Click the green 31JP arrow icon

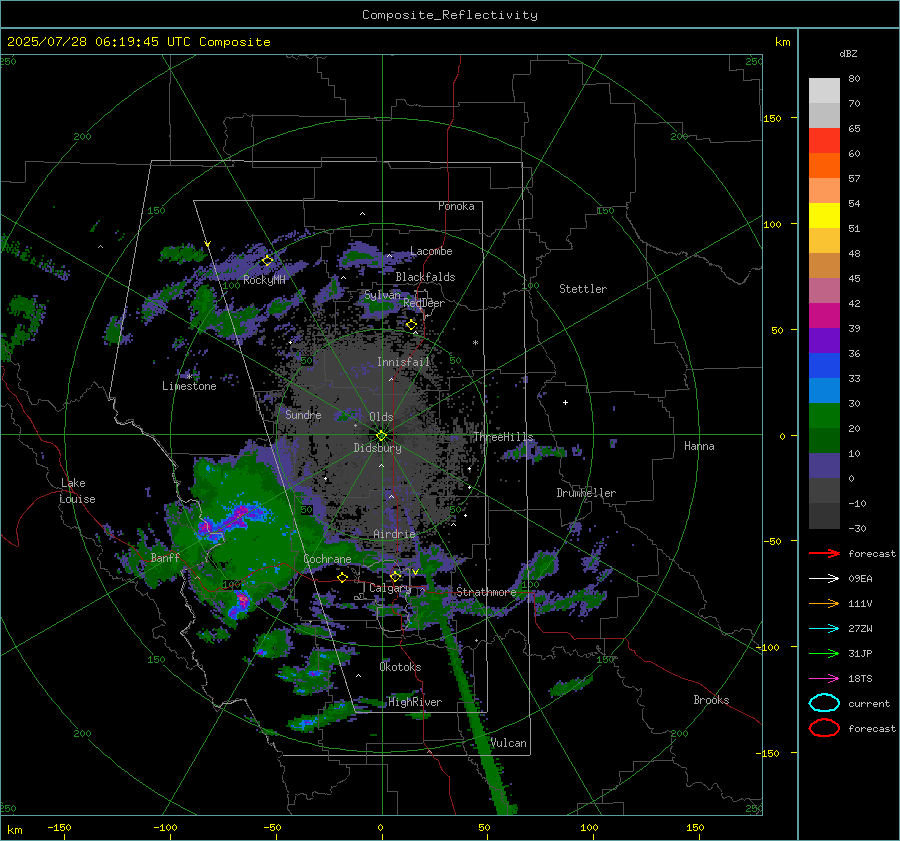(824, 653)
